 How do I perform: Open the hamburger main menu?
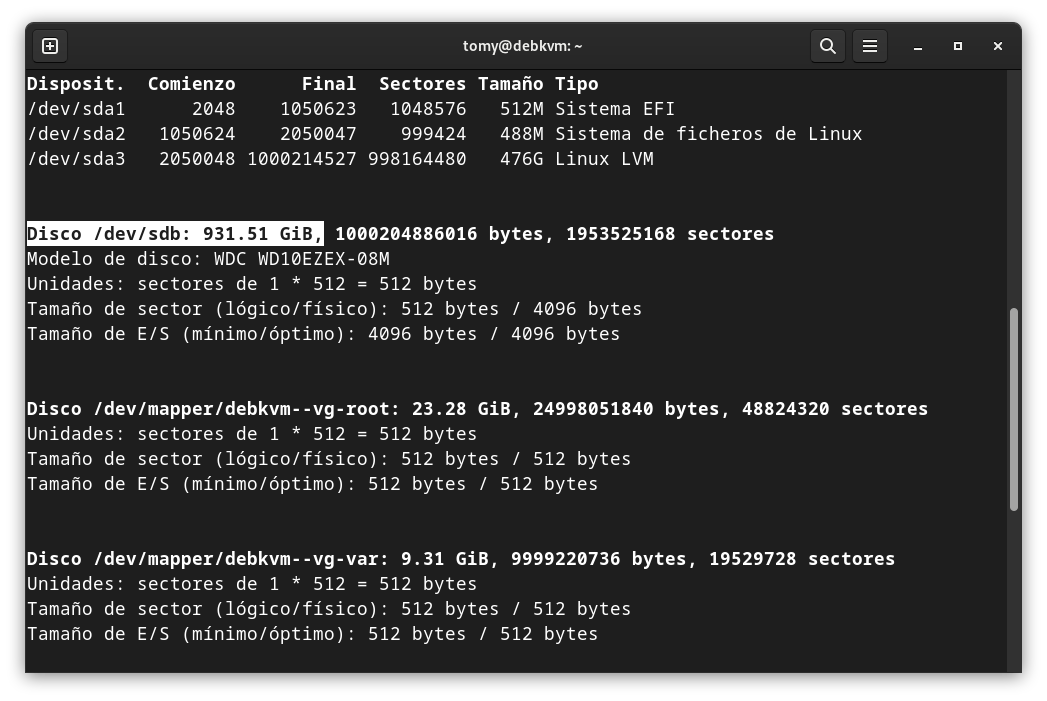click(870, 46)
